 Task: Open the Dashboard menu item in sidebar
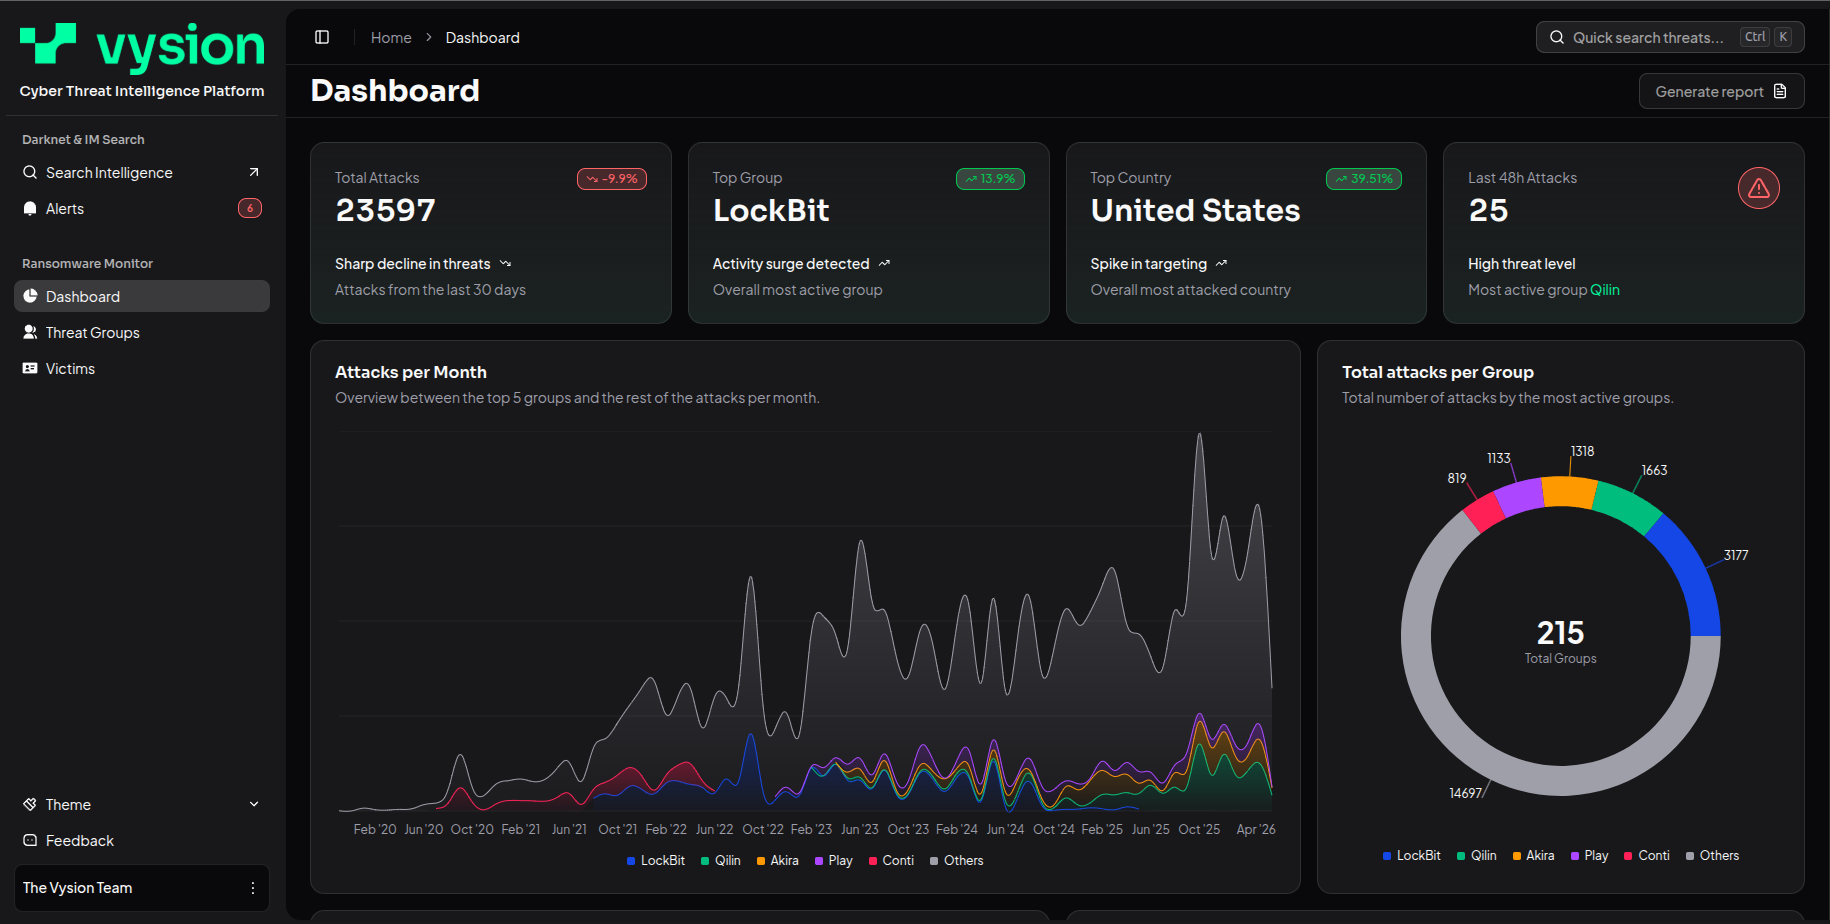[83, 296]
